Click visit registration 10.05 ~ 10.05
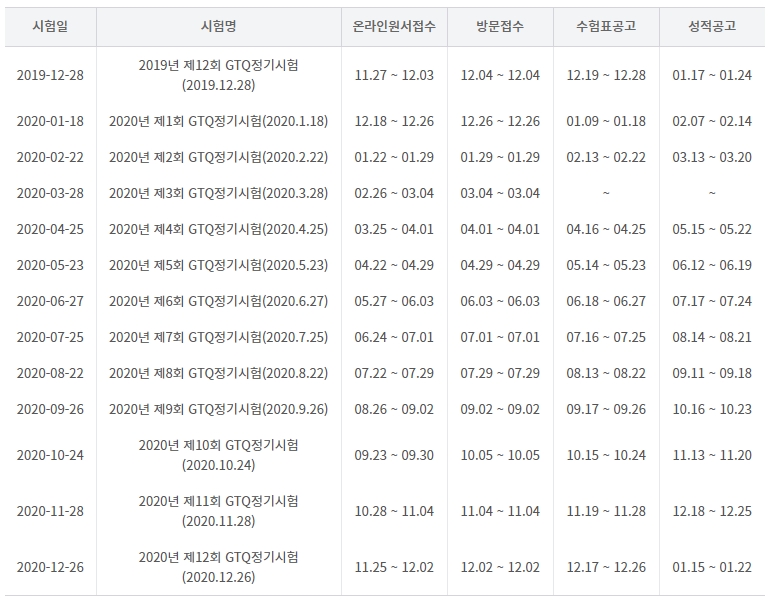 pyautogui.click(x=500, y=455)
